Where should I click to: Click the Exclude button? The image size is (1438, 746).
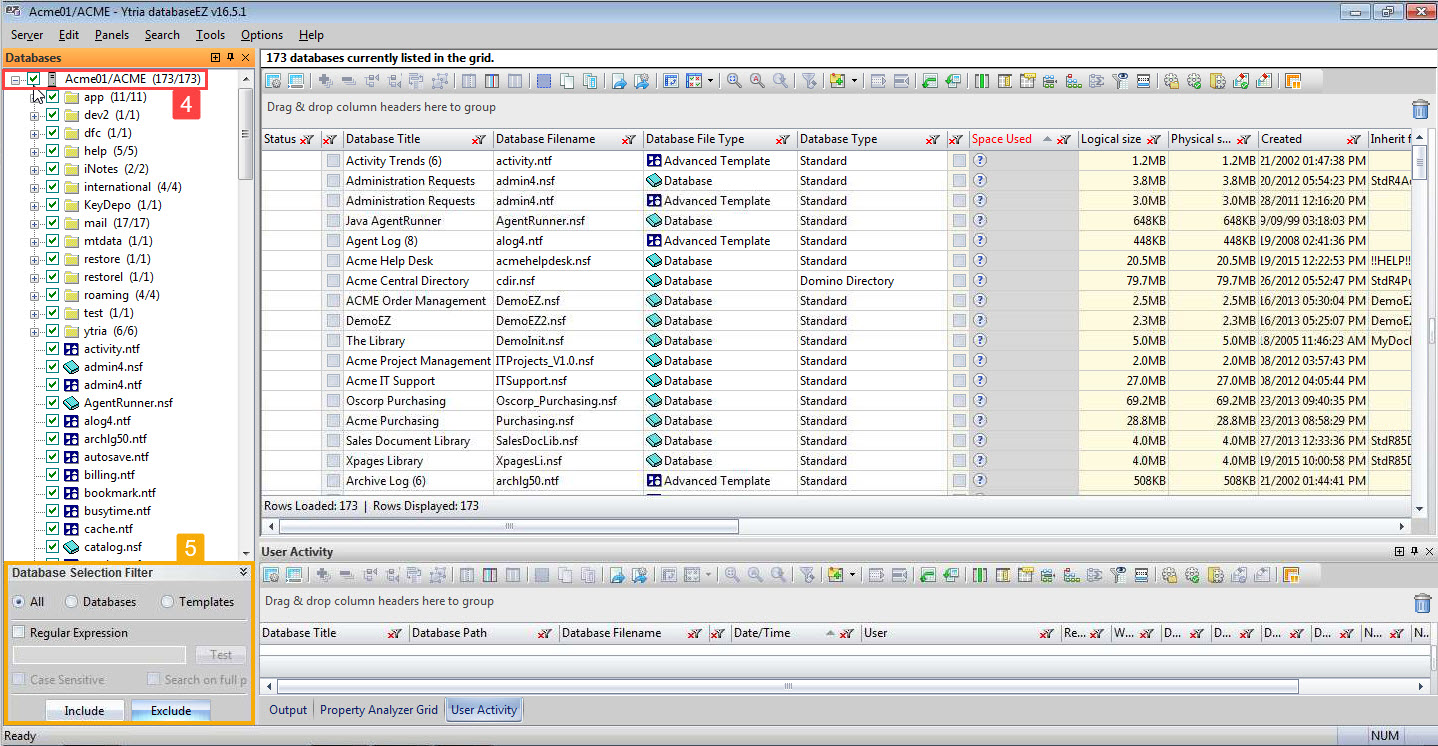point(170,710)
